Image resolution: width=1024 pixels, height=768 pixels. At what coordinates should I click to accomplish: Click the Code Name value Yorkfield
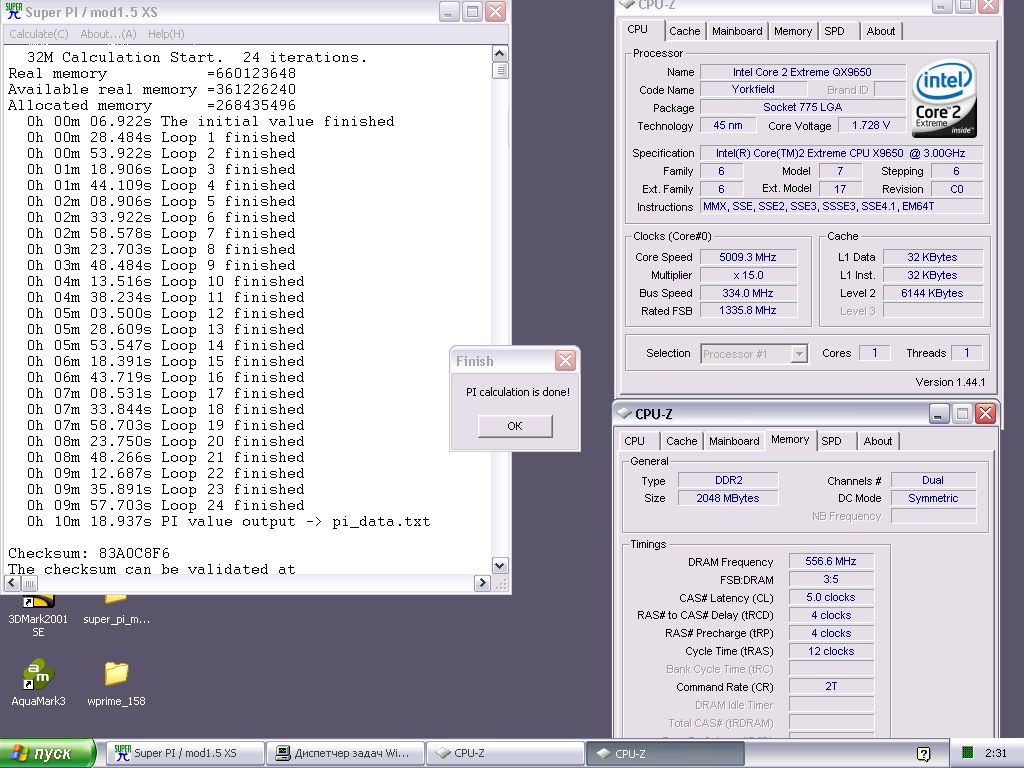753,89
